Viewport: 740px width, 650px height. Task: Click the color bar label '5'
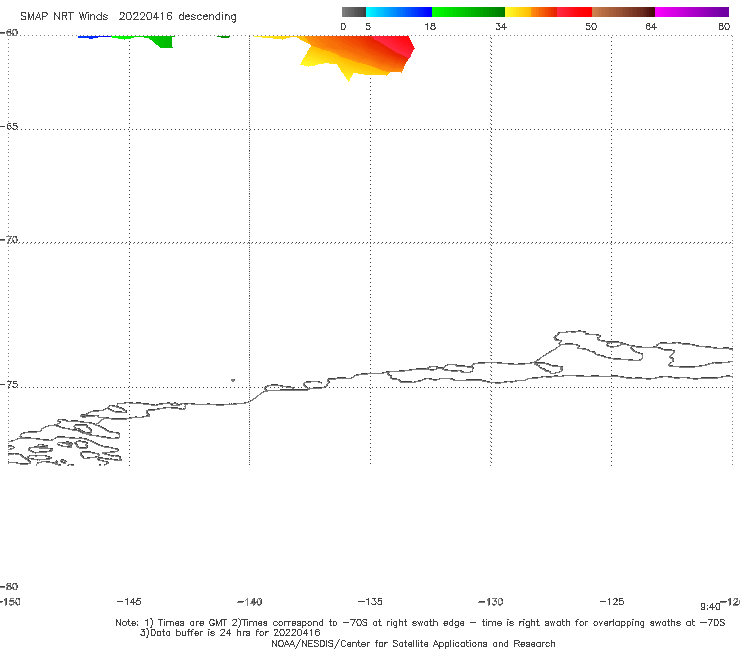click(x=368, y=26)
